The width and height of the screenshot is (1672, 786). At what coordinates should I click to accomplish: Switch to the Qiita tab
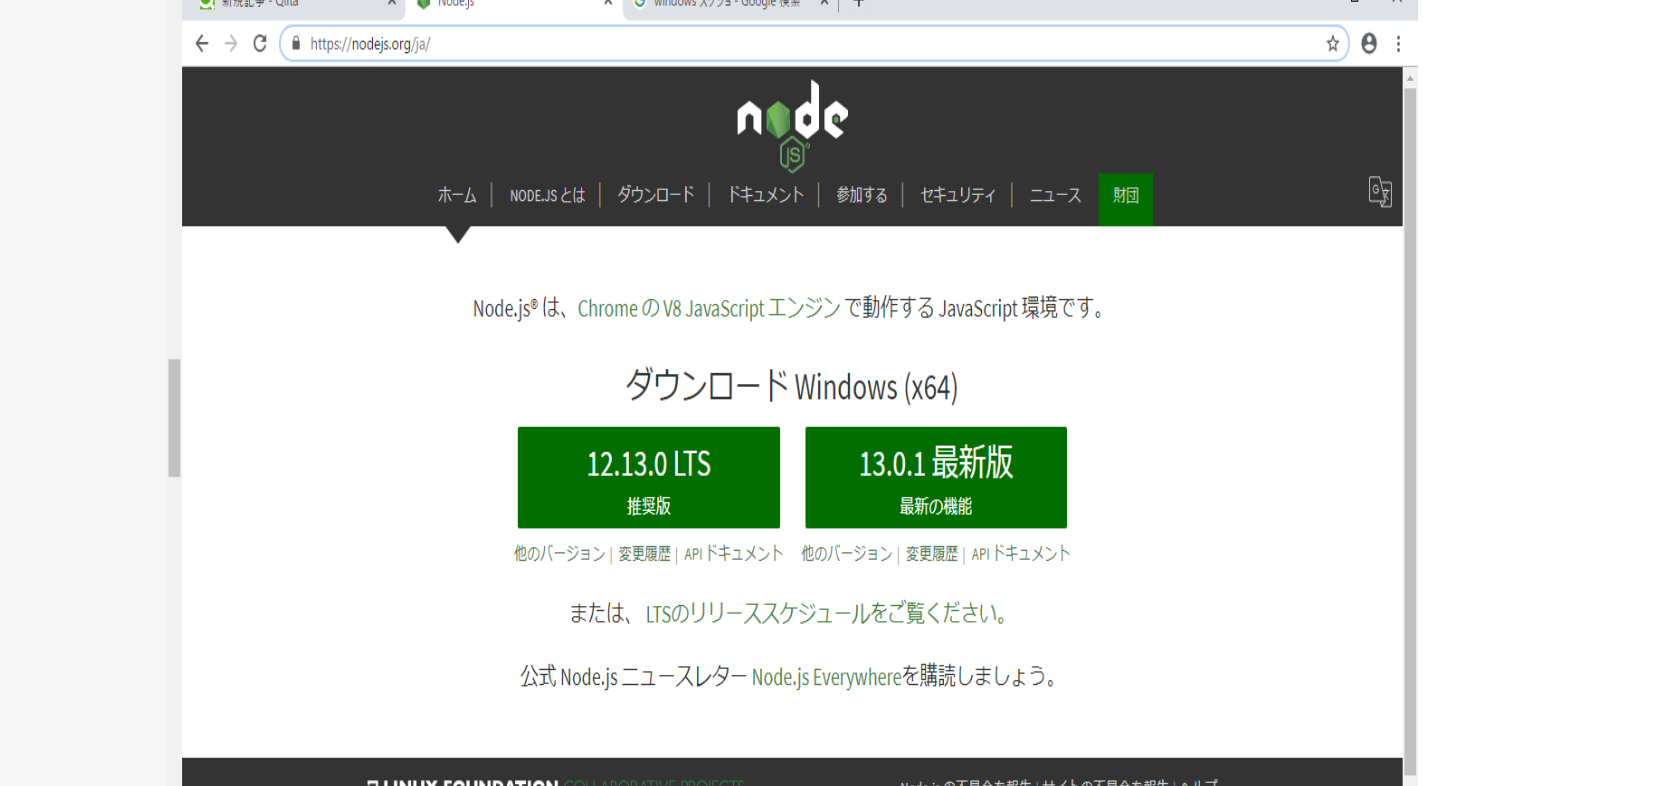click(x=290, y=4)
